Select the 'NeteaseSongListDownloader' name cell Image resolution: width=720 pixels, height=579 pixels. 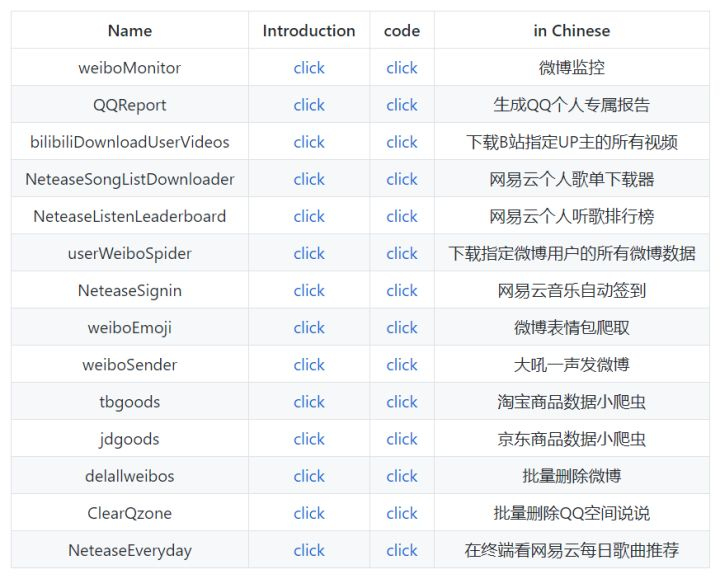click(130, 180)
